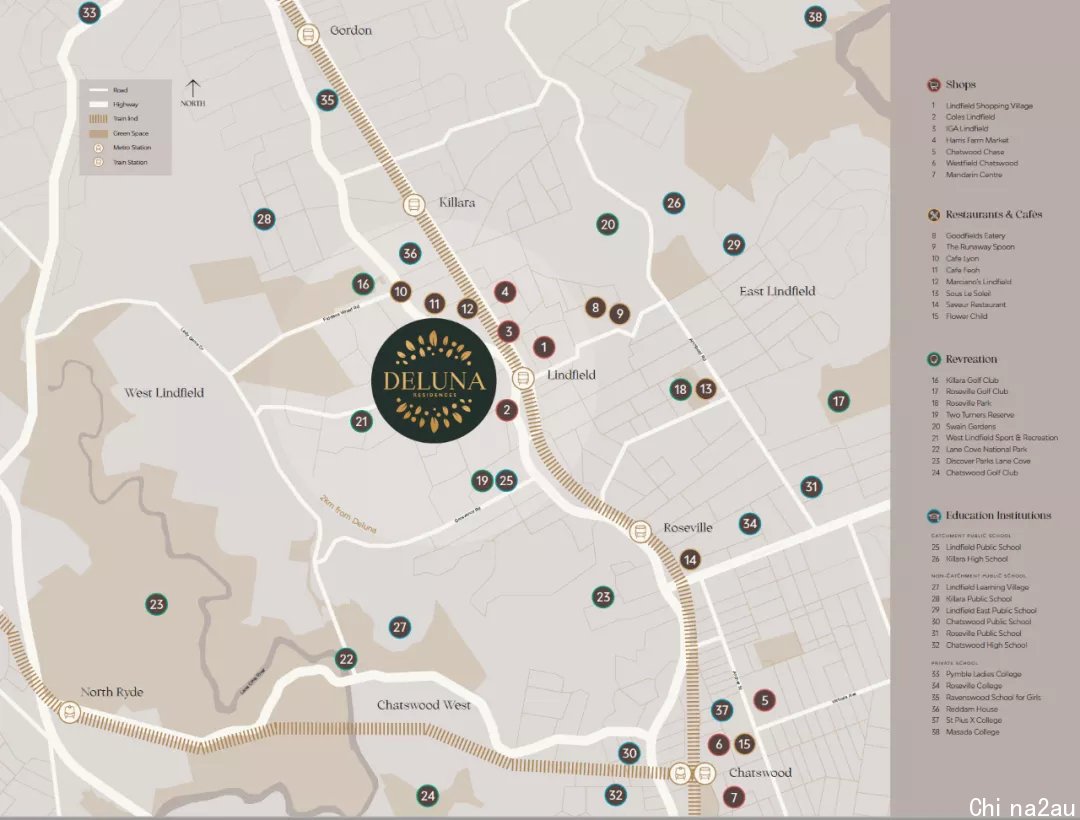Select green recreation marker 16

363,283
